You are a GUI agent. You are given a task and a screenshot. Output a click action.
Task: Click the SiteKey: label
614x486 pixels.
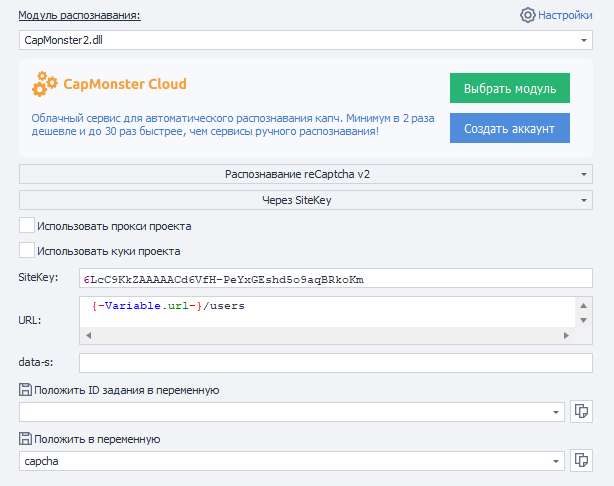(38, 277)
